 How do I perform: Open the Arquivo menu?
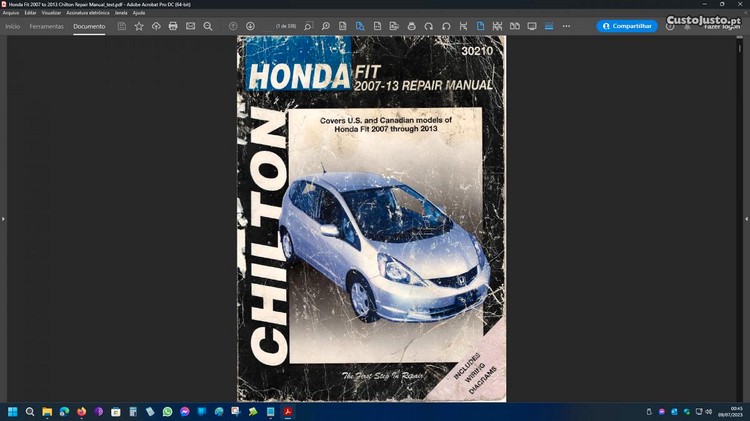point(11,12)
